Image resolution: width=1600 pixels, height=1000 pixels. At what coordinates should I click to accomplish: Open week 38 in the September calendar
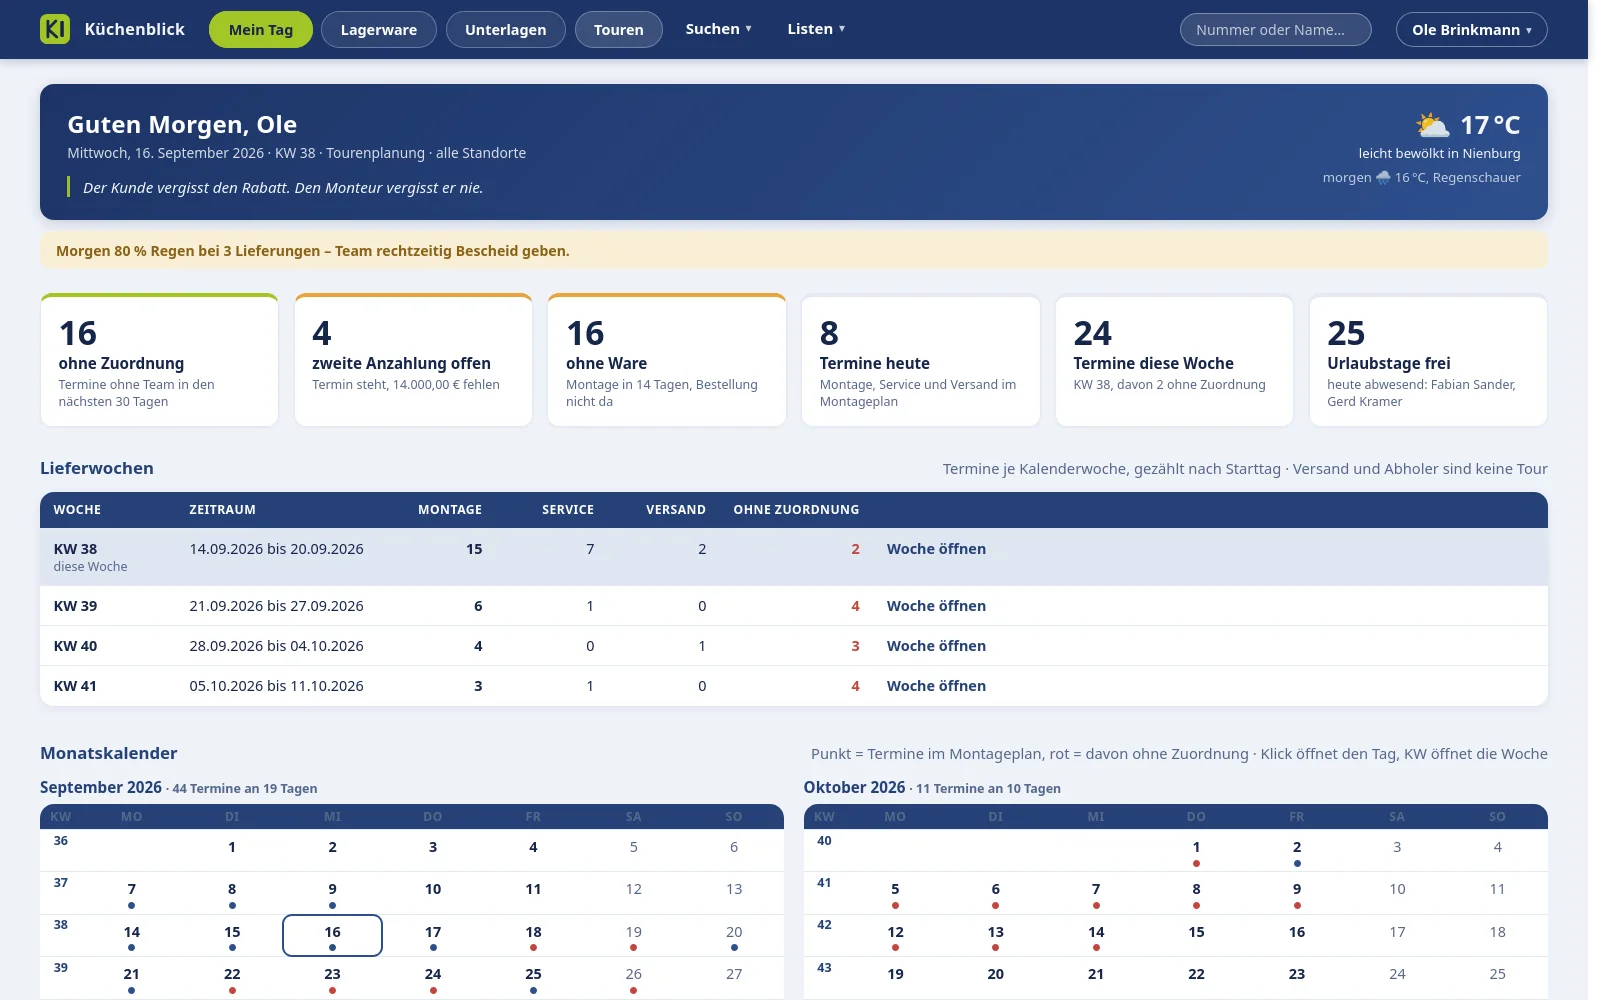(61, 925)
